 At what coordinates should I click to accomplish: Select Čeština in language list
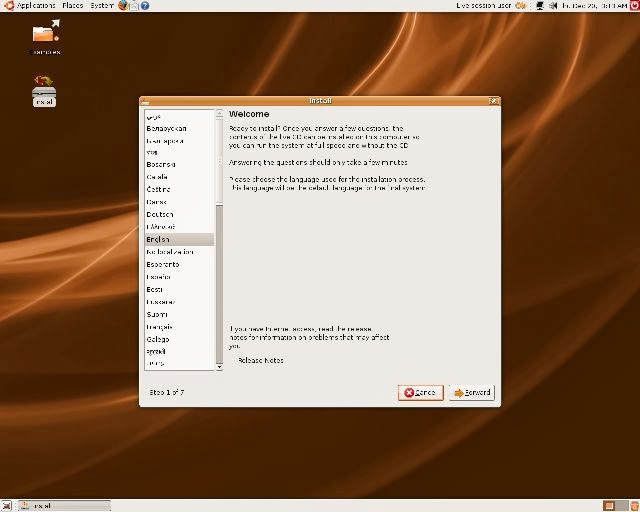(179, 189)
